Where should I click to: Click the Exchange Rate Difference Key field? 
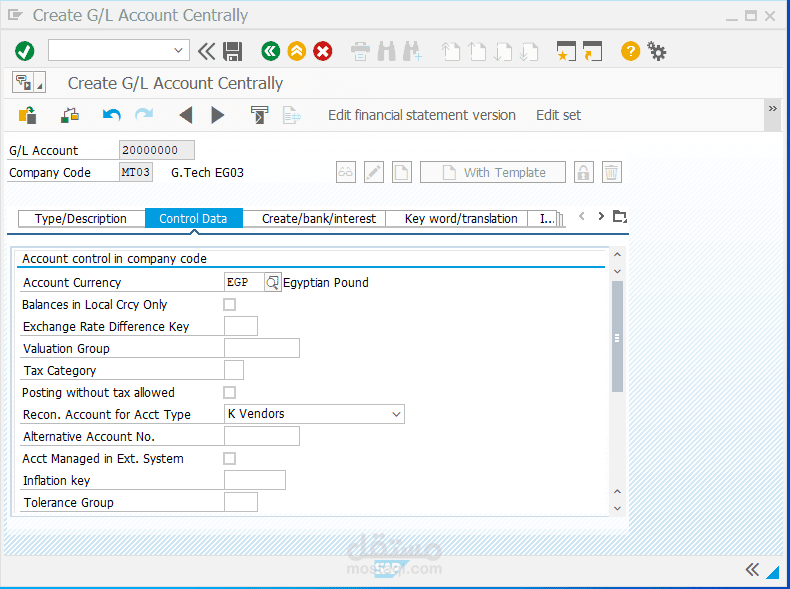point(241,326)
